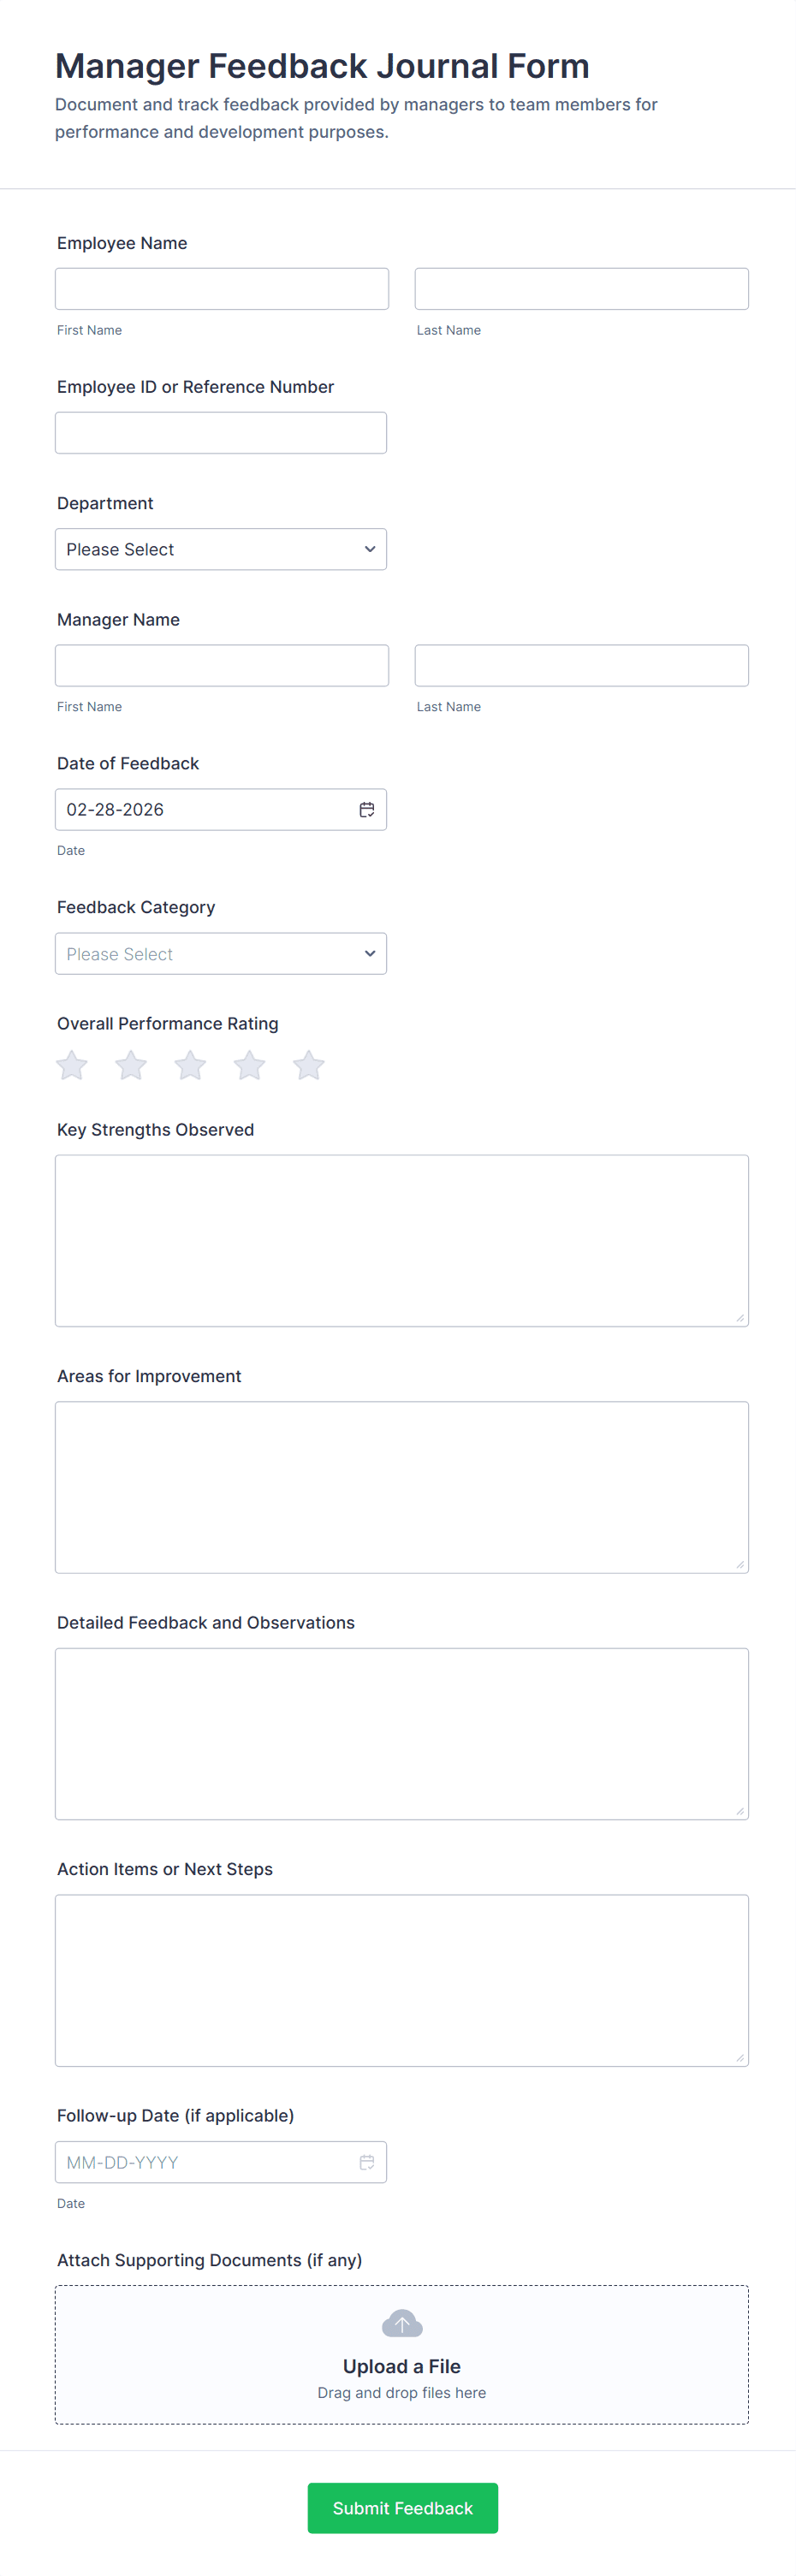Image resolution: width=796 pixels, height=2576 pixels.
Task: Enter the Employee ID or Reference Number field
Action: 221,433
